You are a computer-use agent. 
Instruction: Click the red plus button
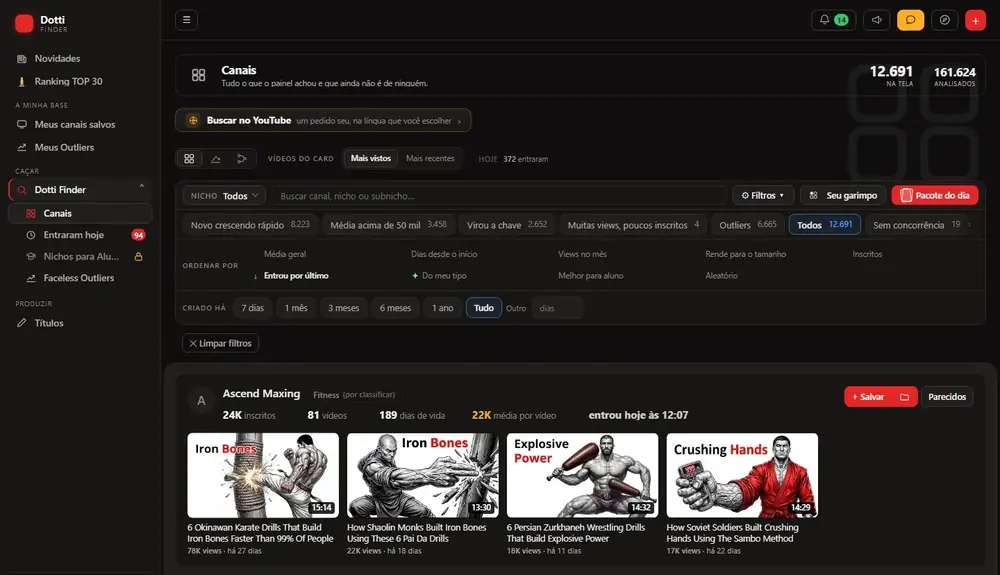(975, 20)
